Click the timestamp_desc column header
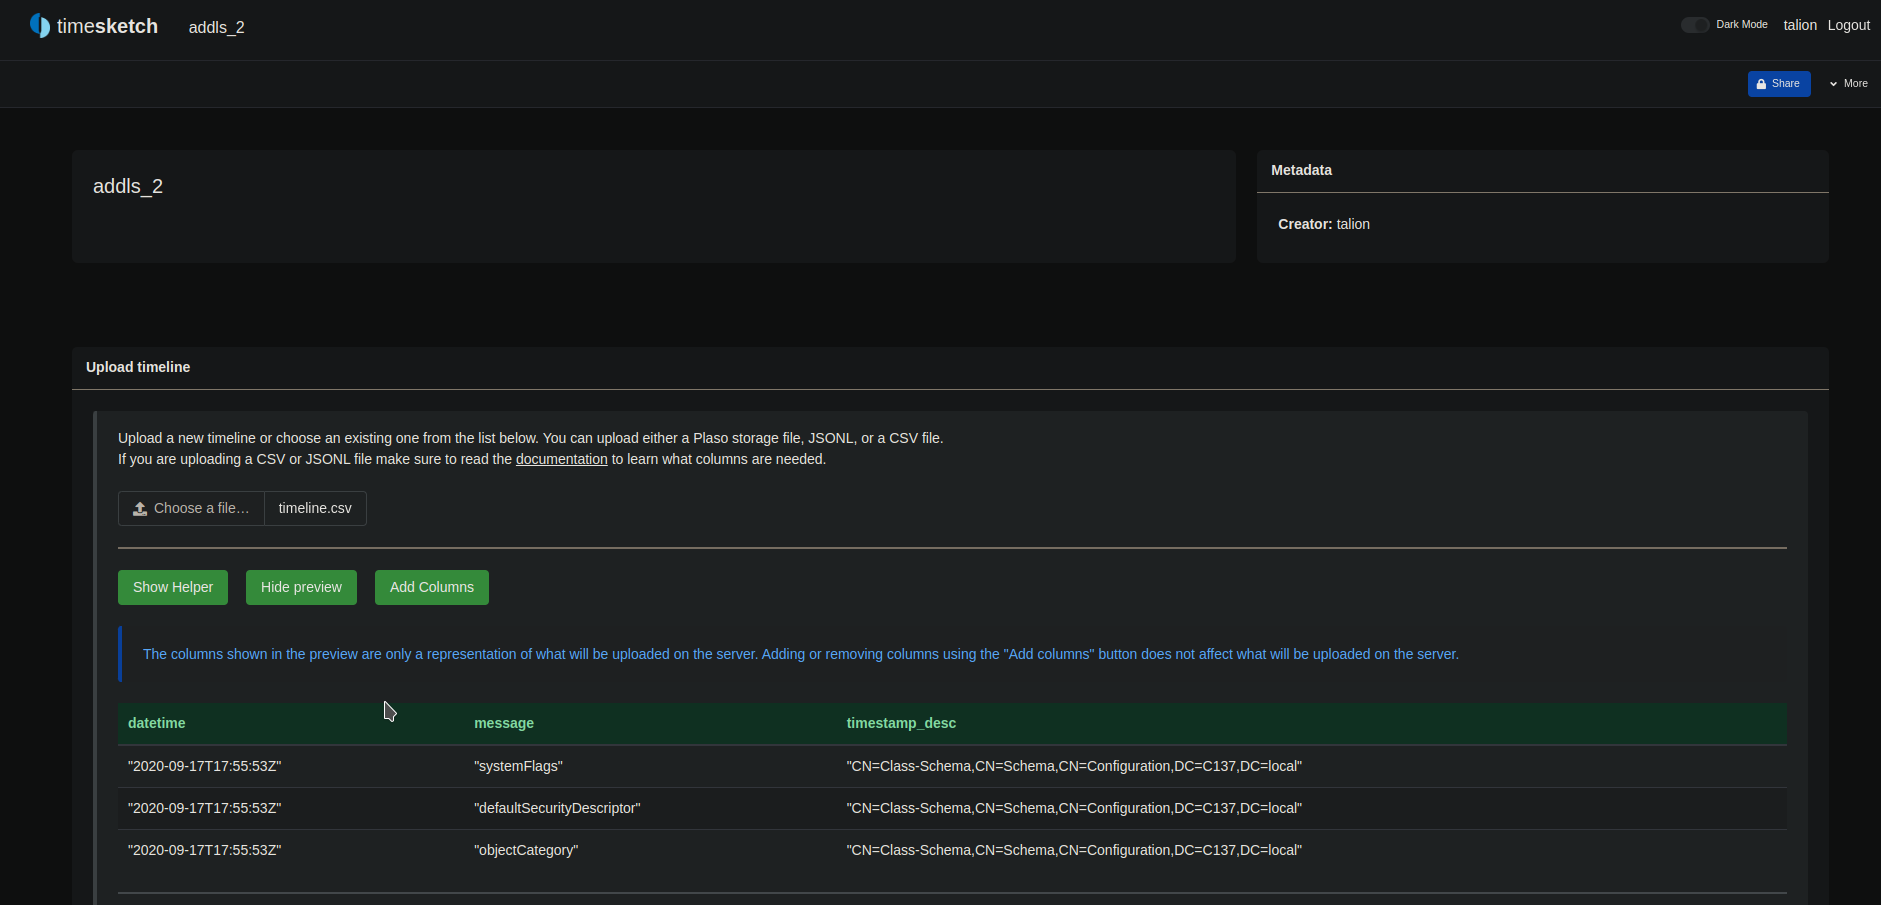Viewport: 1881px width, 905px height. coord(901,723)
